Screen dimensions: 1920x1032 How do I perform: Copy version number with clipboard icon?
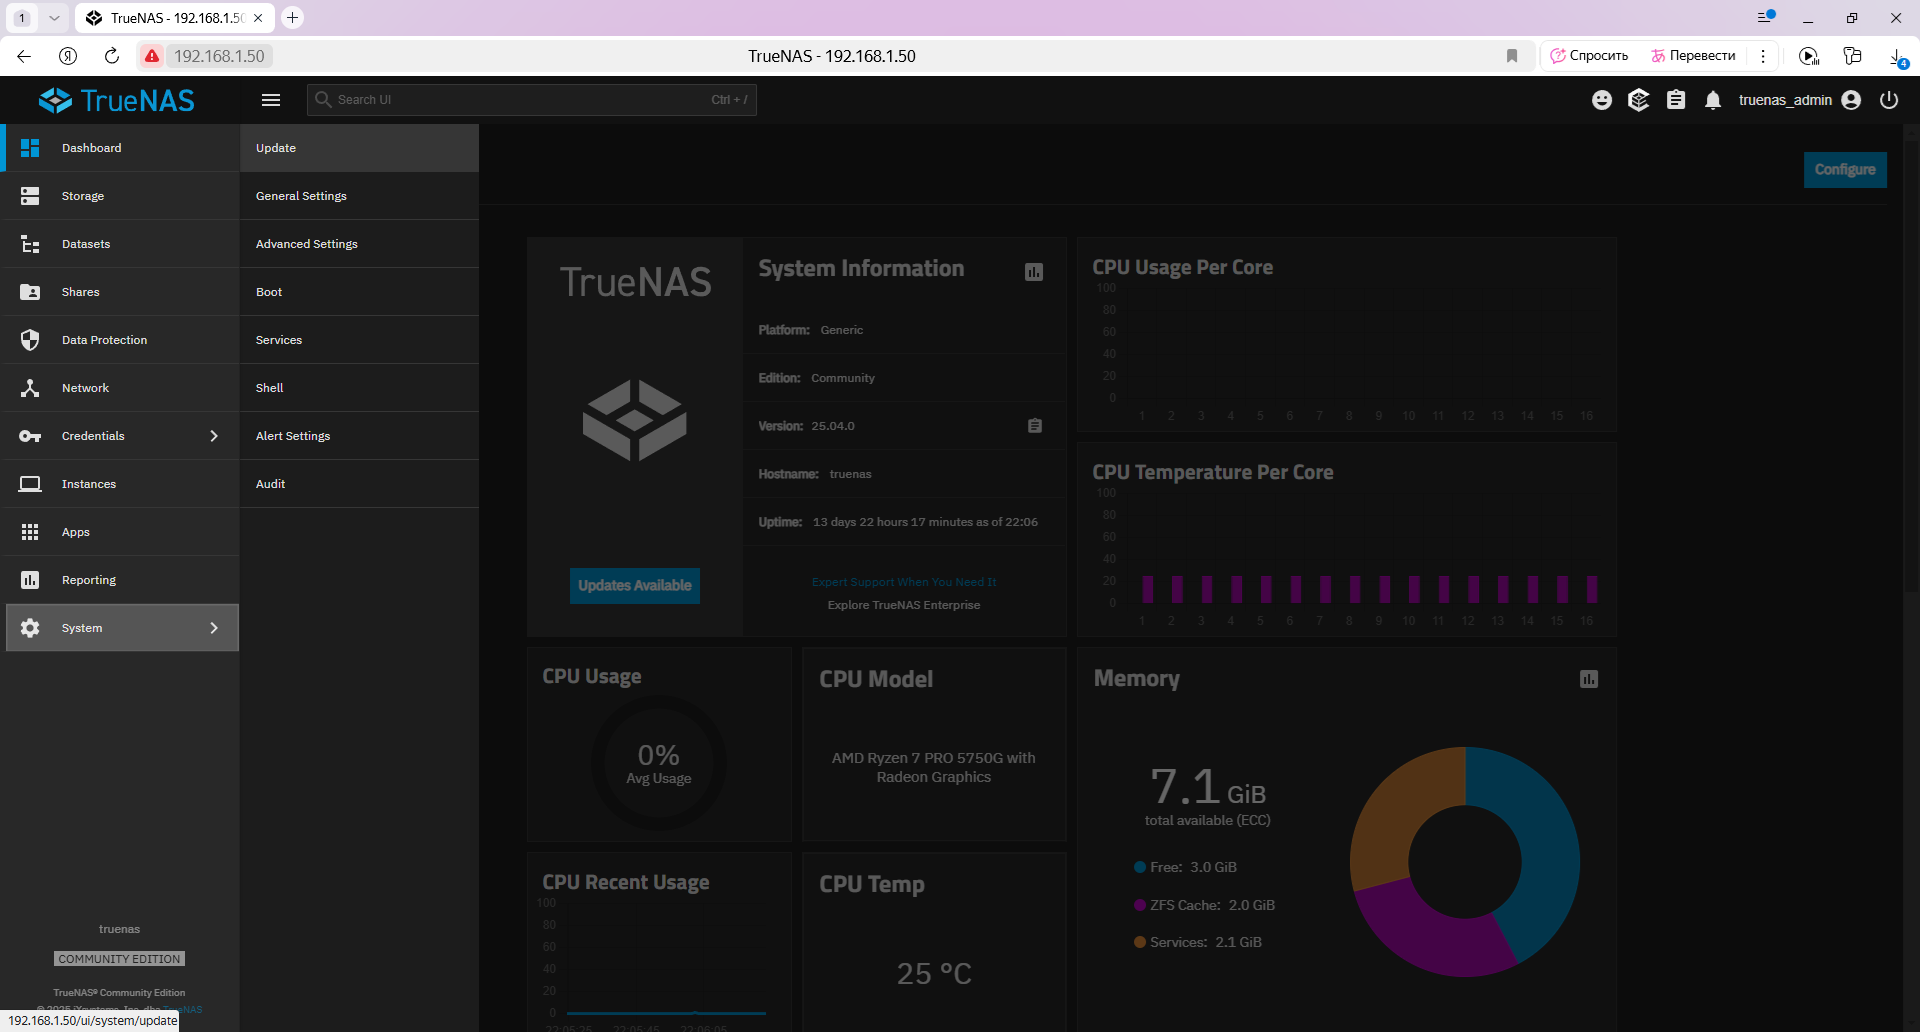point(1035,426)
